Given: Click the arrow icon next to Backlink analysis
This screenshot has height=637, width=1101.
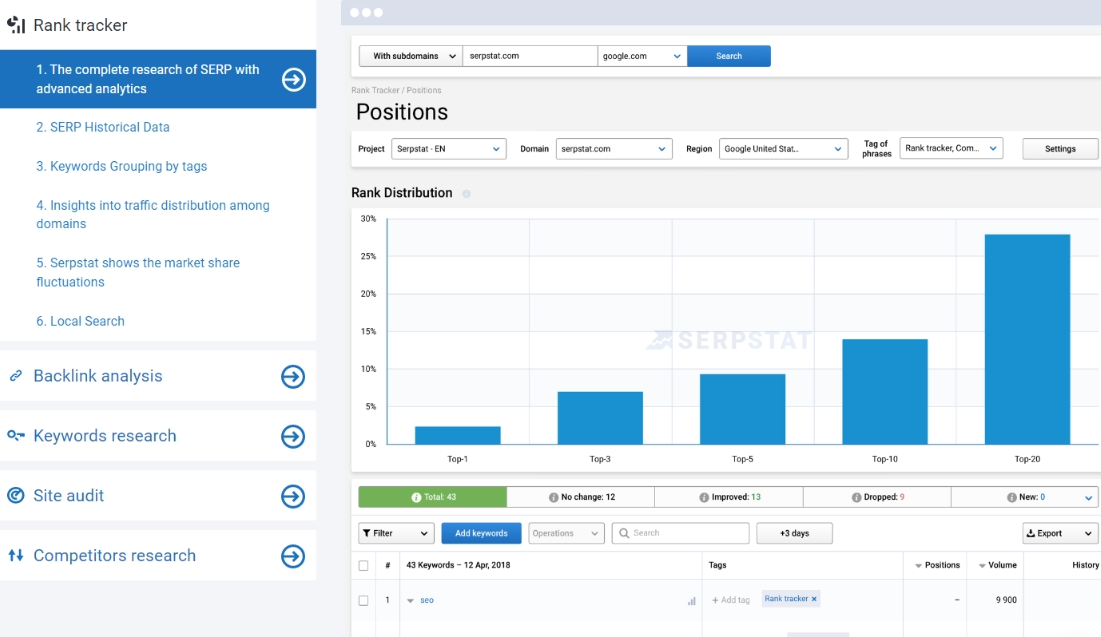Looking at the screenshot, I should pos(292,376).
